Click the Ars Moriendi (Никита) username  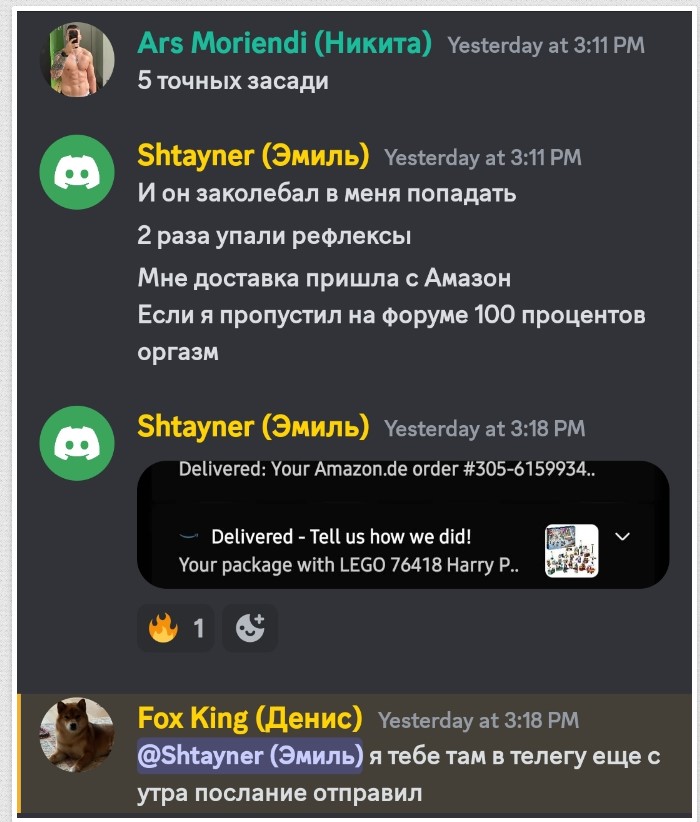pyautogui.click(x=285, y=43)
